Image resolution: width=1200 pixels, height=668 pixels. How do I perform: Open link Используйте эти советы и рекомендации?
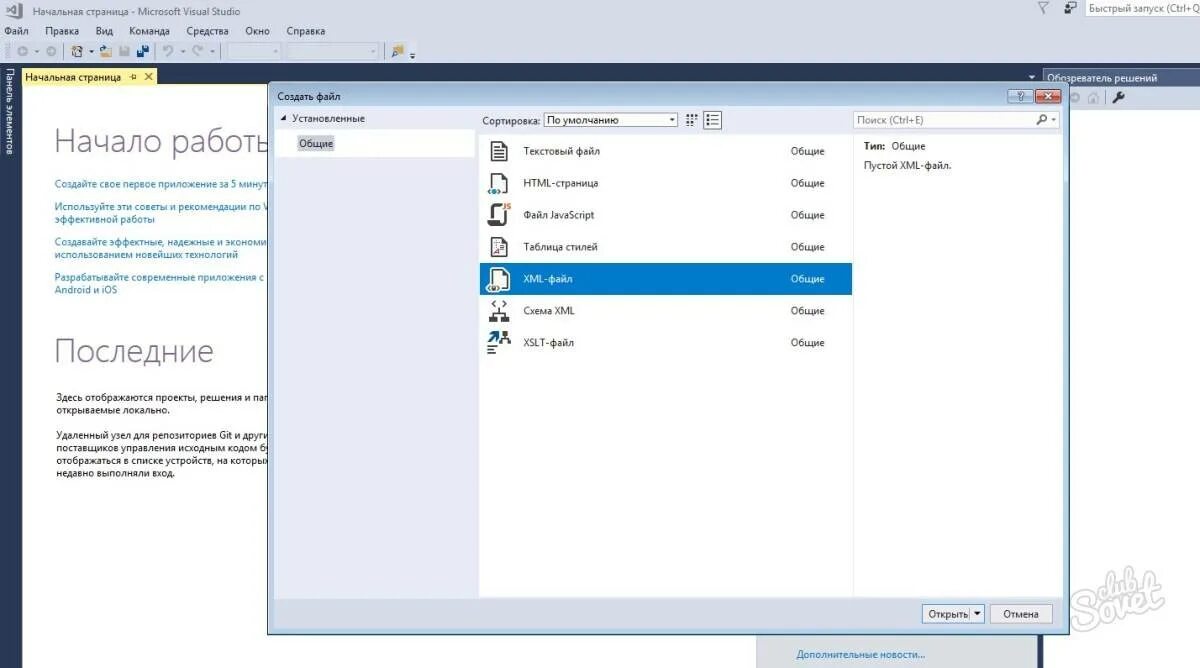pyautogui.click(x=162, y=212)
